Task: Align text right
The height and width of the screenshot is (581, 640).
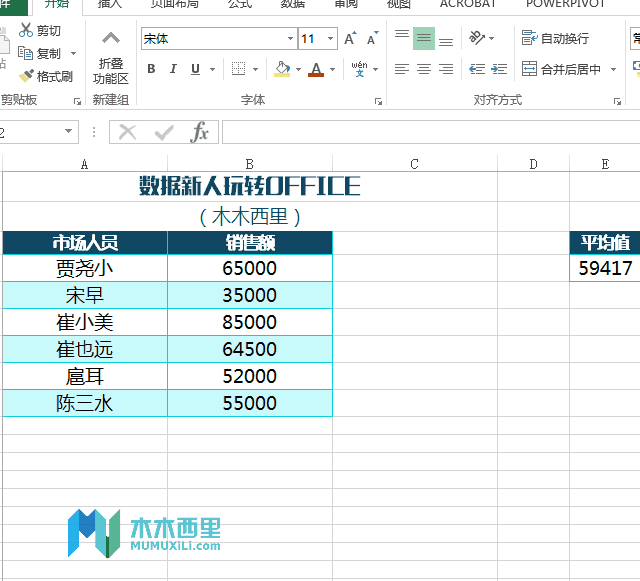Action: point(446,69)
